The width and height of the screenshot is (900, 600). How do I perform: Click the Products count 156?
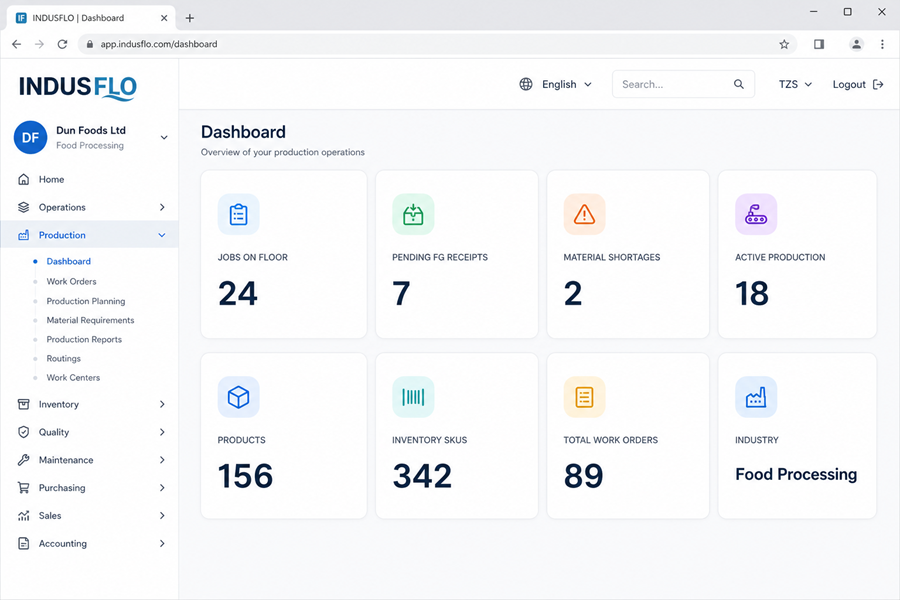coord(245,476)
